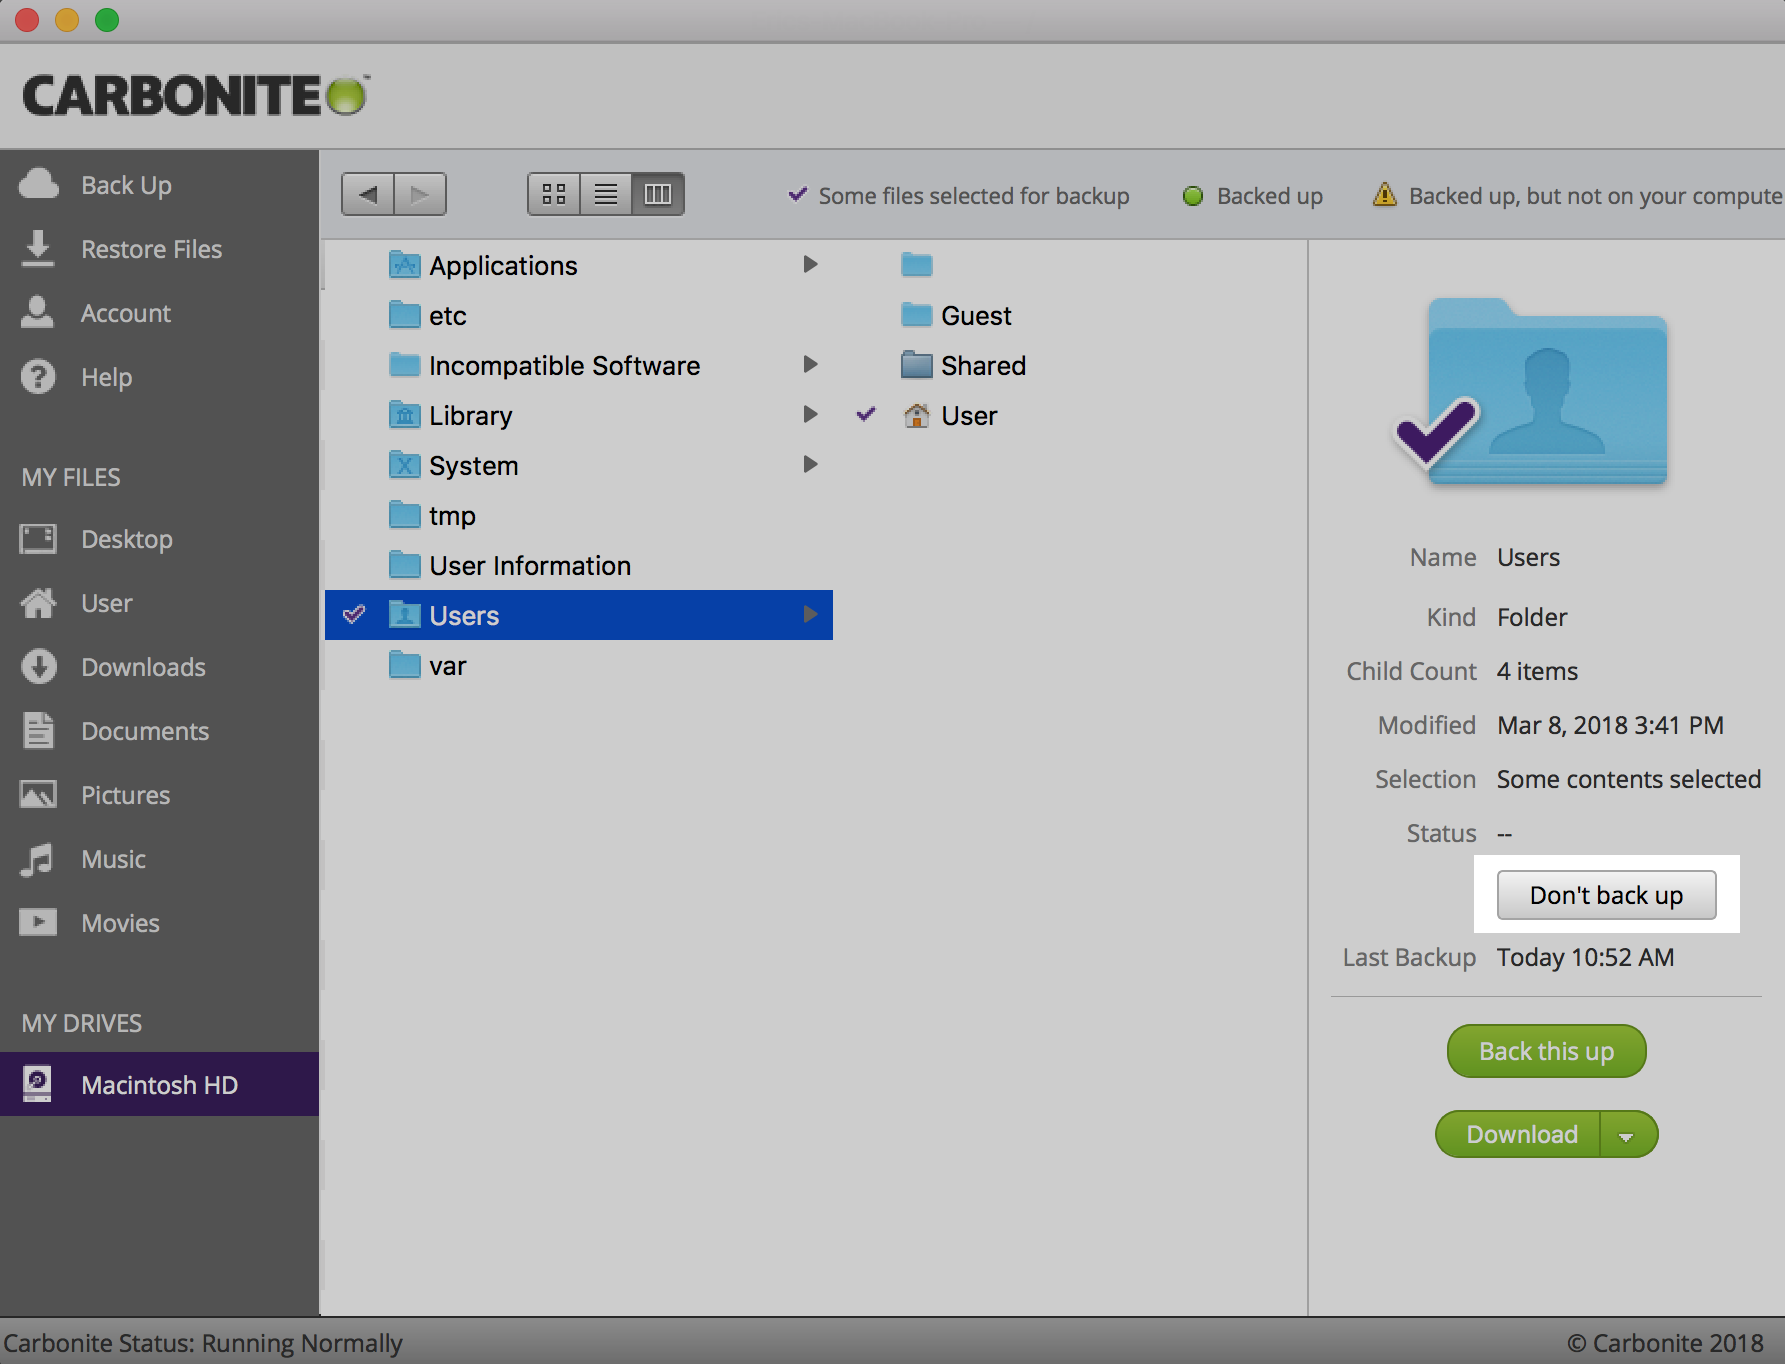Switch to column view

(658, 194)
